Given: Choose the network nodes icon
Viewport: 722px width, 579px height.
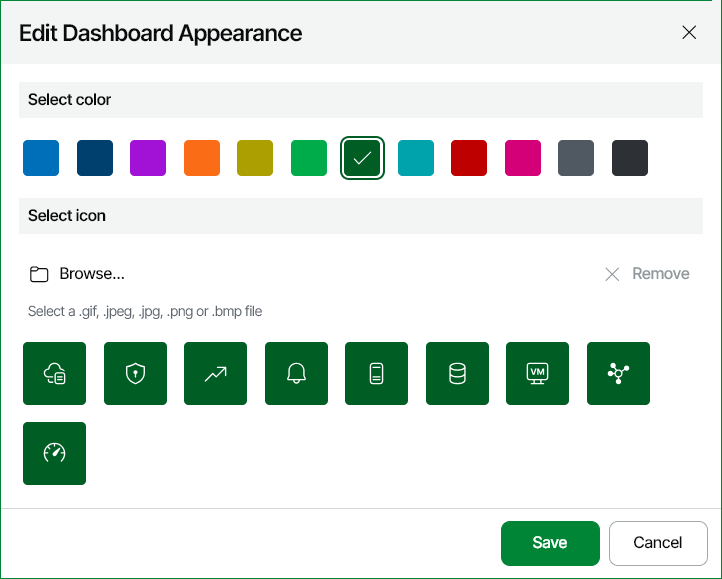Looking at the screenshot, I should point(618,373).
